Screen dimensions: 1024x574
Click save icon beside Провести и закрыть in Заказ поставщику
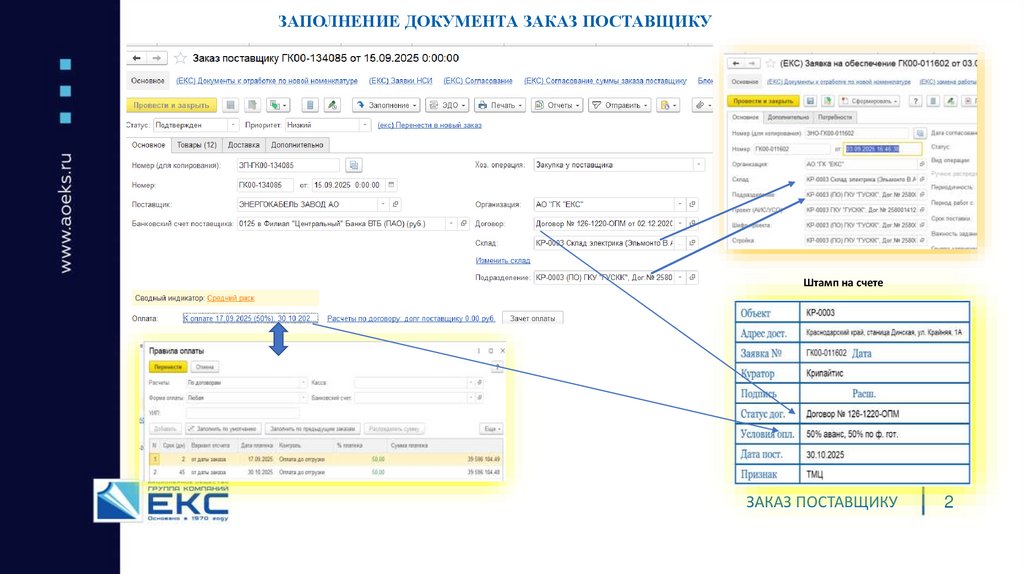pos(231,105)
